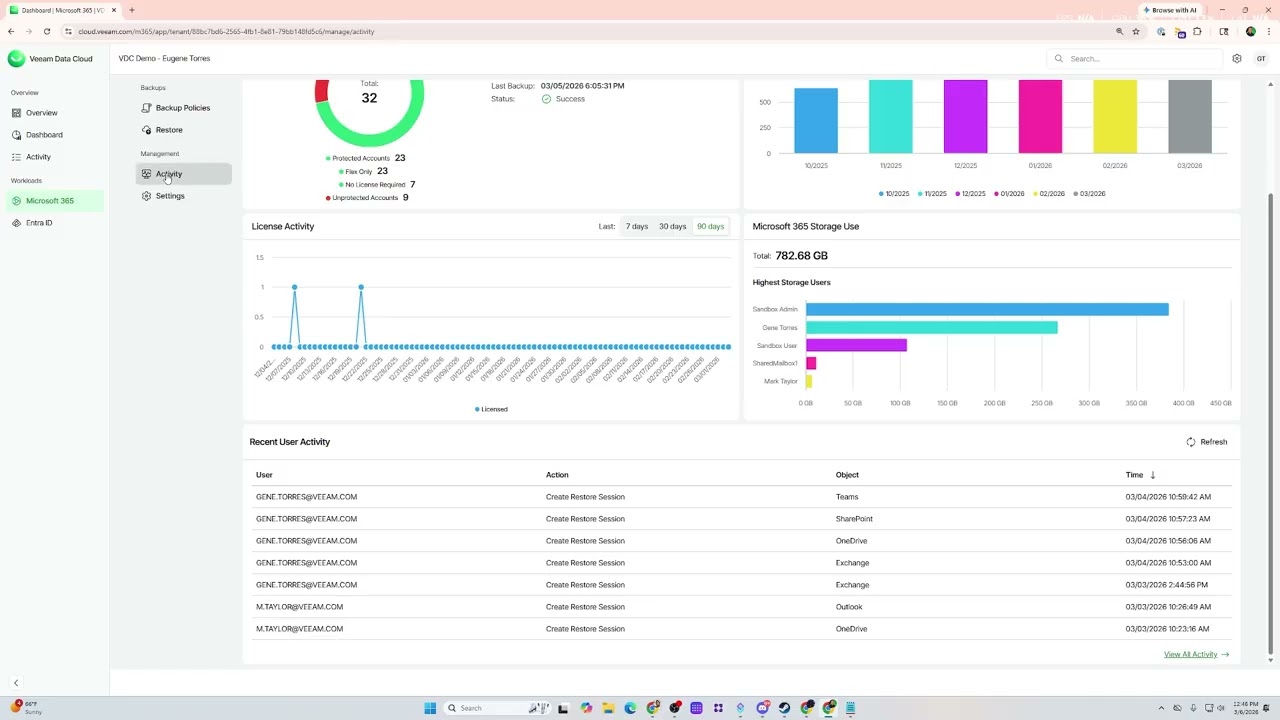Open the Windows Start menu

tap(430, 708)
